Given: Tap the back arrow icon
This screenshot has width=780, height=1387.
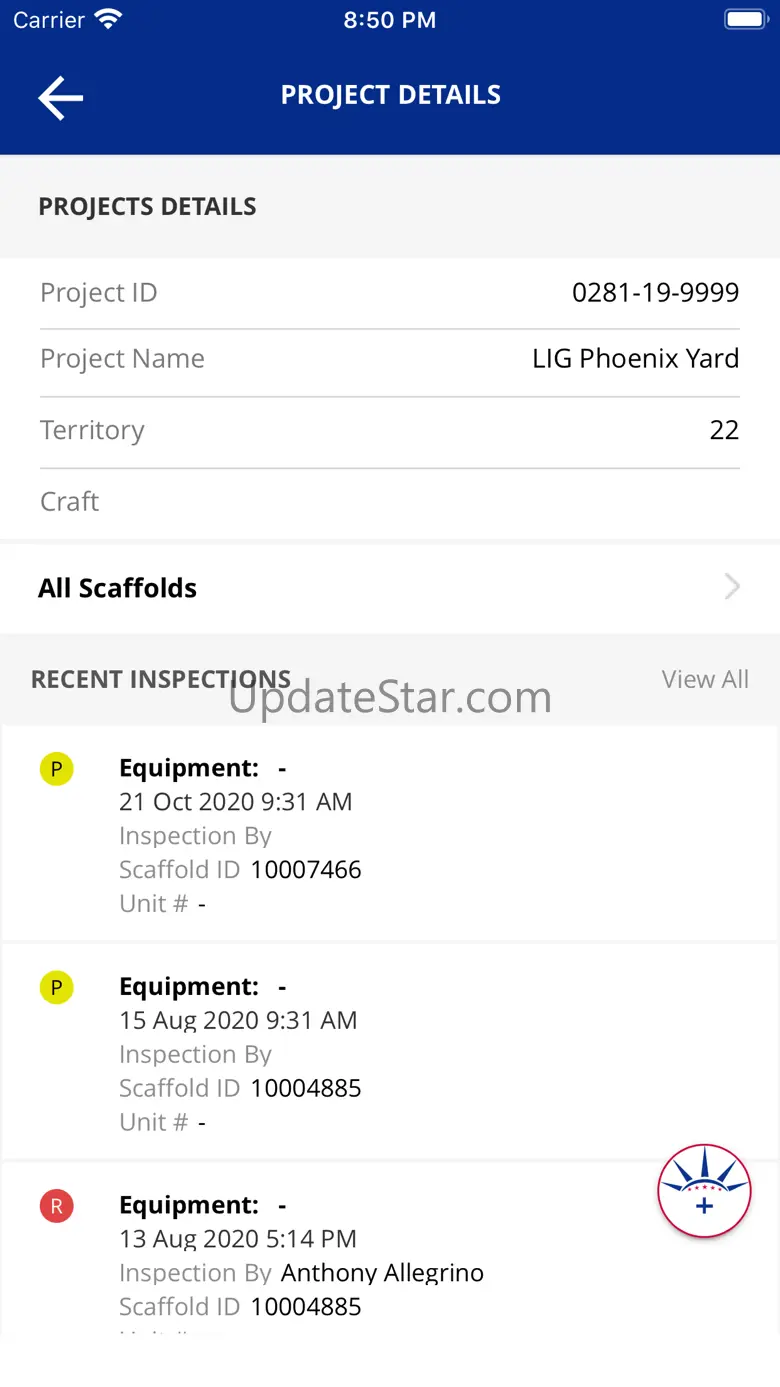Looking at the screenshot, I should pos(60,97).
